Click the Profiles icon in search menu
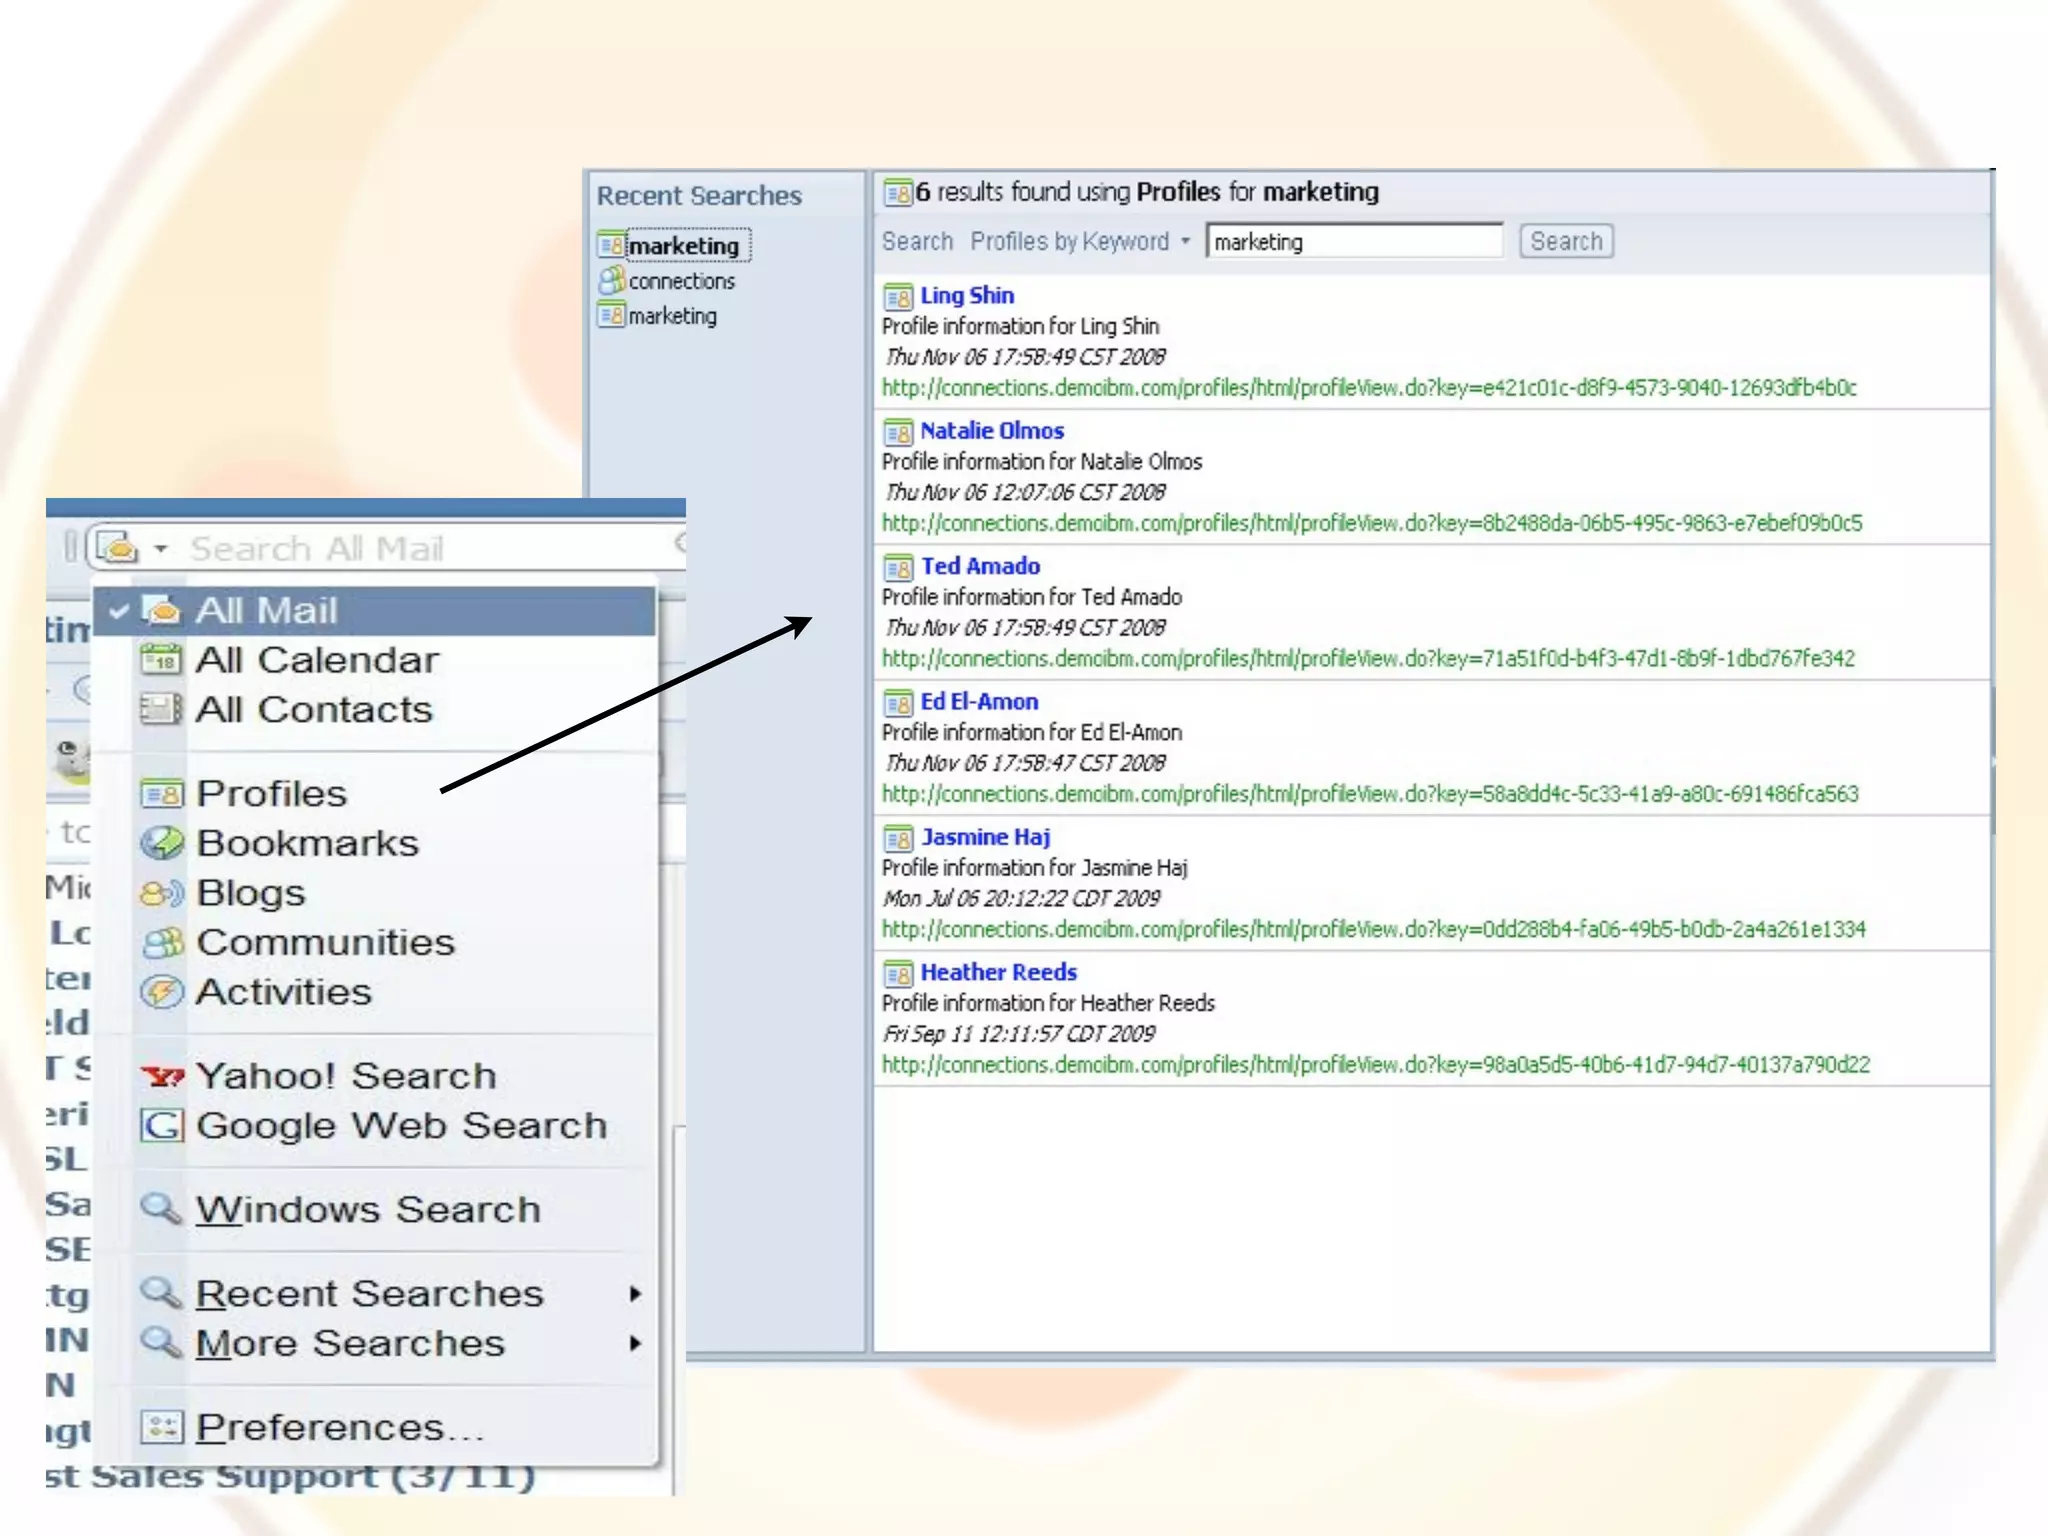This screenshot has height=1536, width=2048. pos(161,794)
